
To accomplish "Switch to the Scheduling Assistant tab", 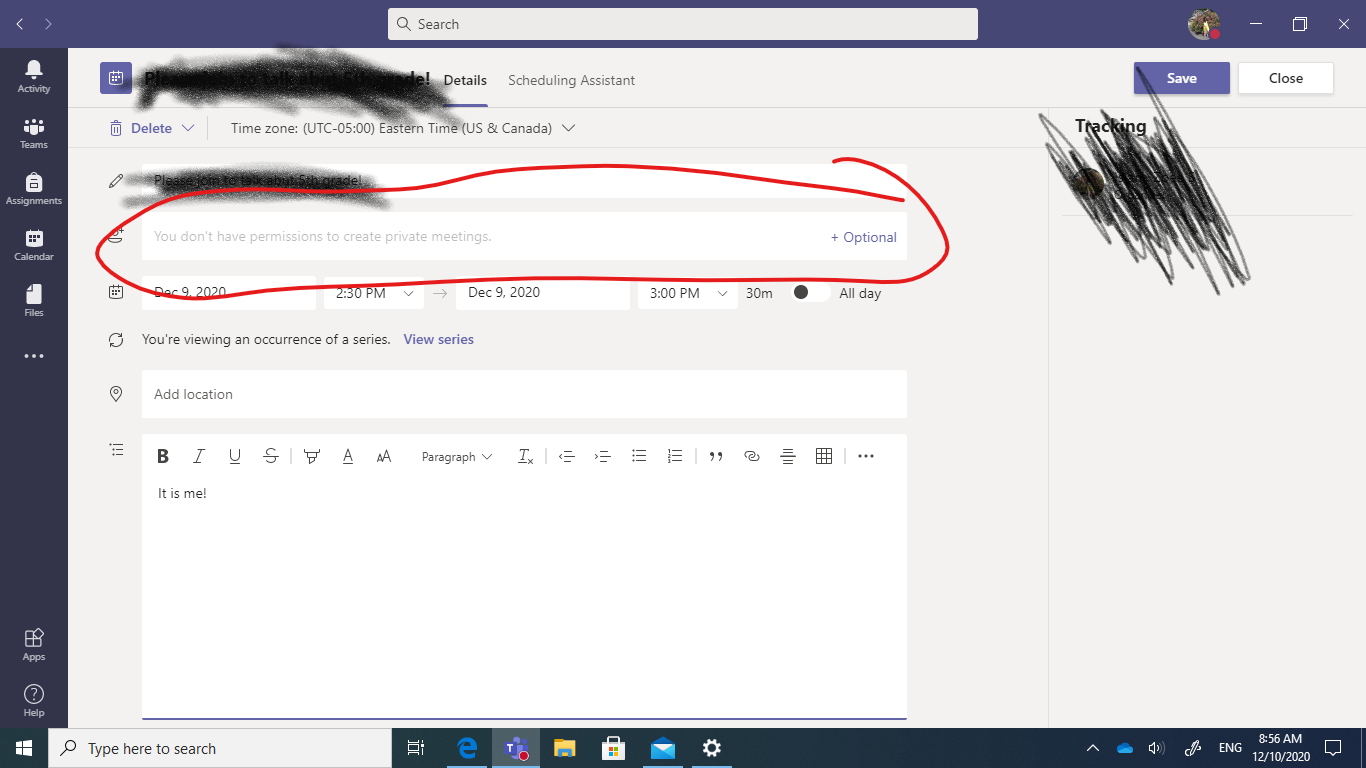I will click(571, 80).
